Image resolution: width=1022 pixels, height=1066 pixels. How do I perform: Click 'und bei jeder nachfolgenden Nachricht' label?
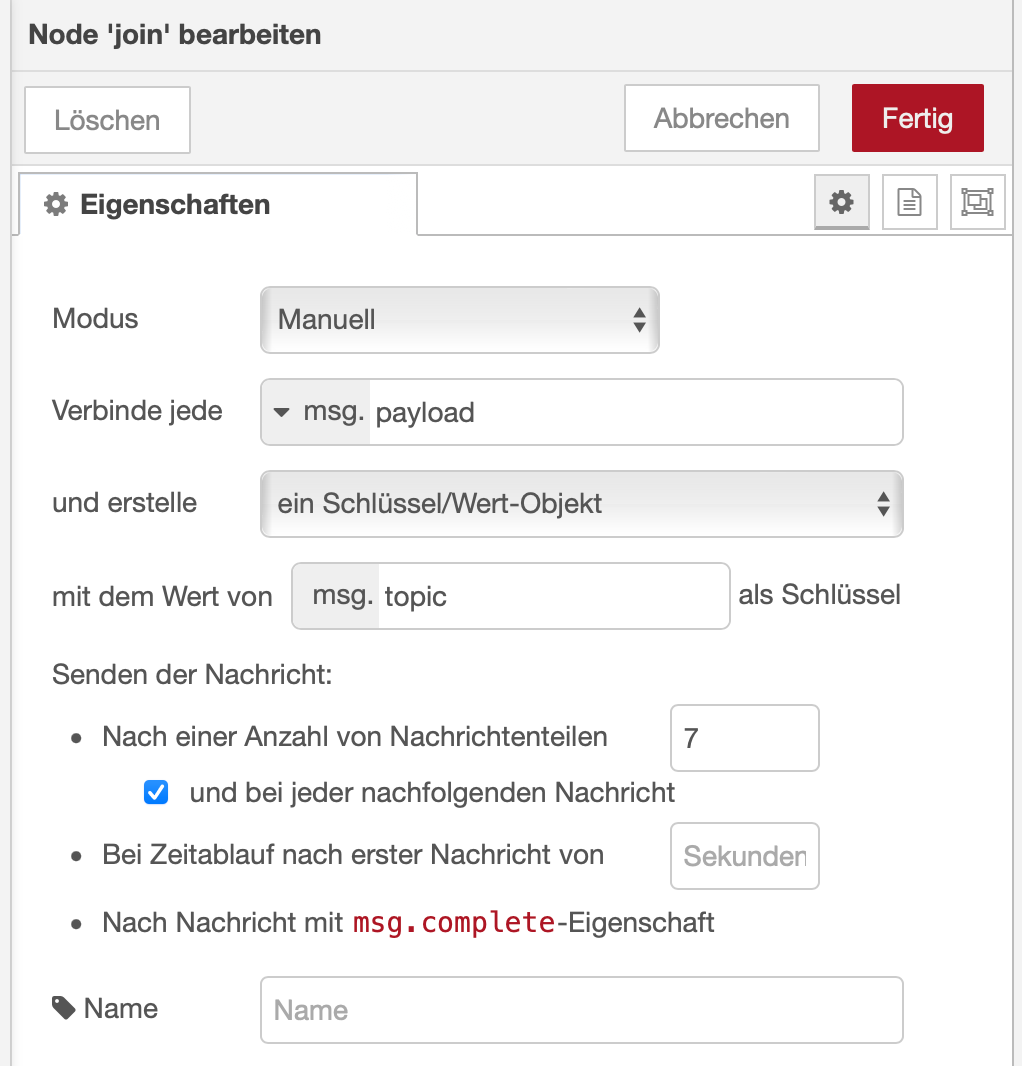coord(432,793)
